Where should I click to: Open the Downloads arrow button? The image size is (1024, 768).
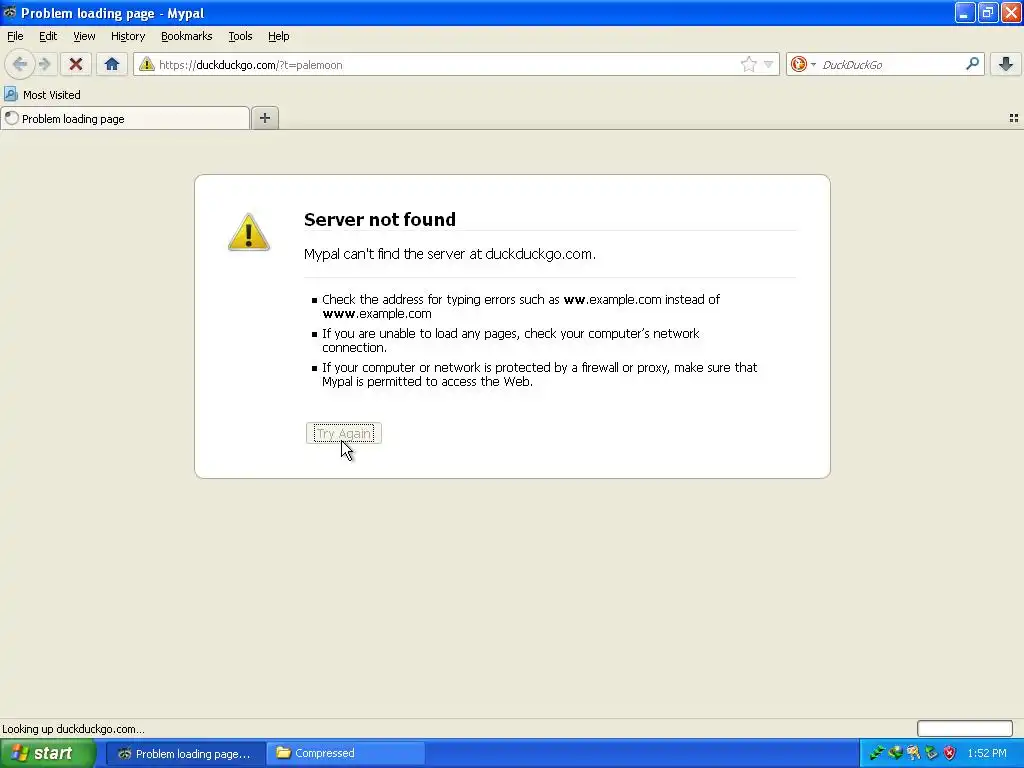click(1006, 64)
